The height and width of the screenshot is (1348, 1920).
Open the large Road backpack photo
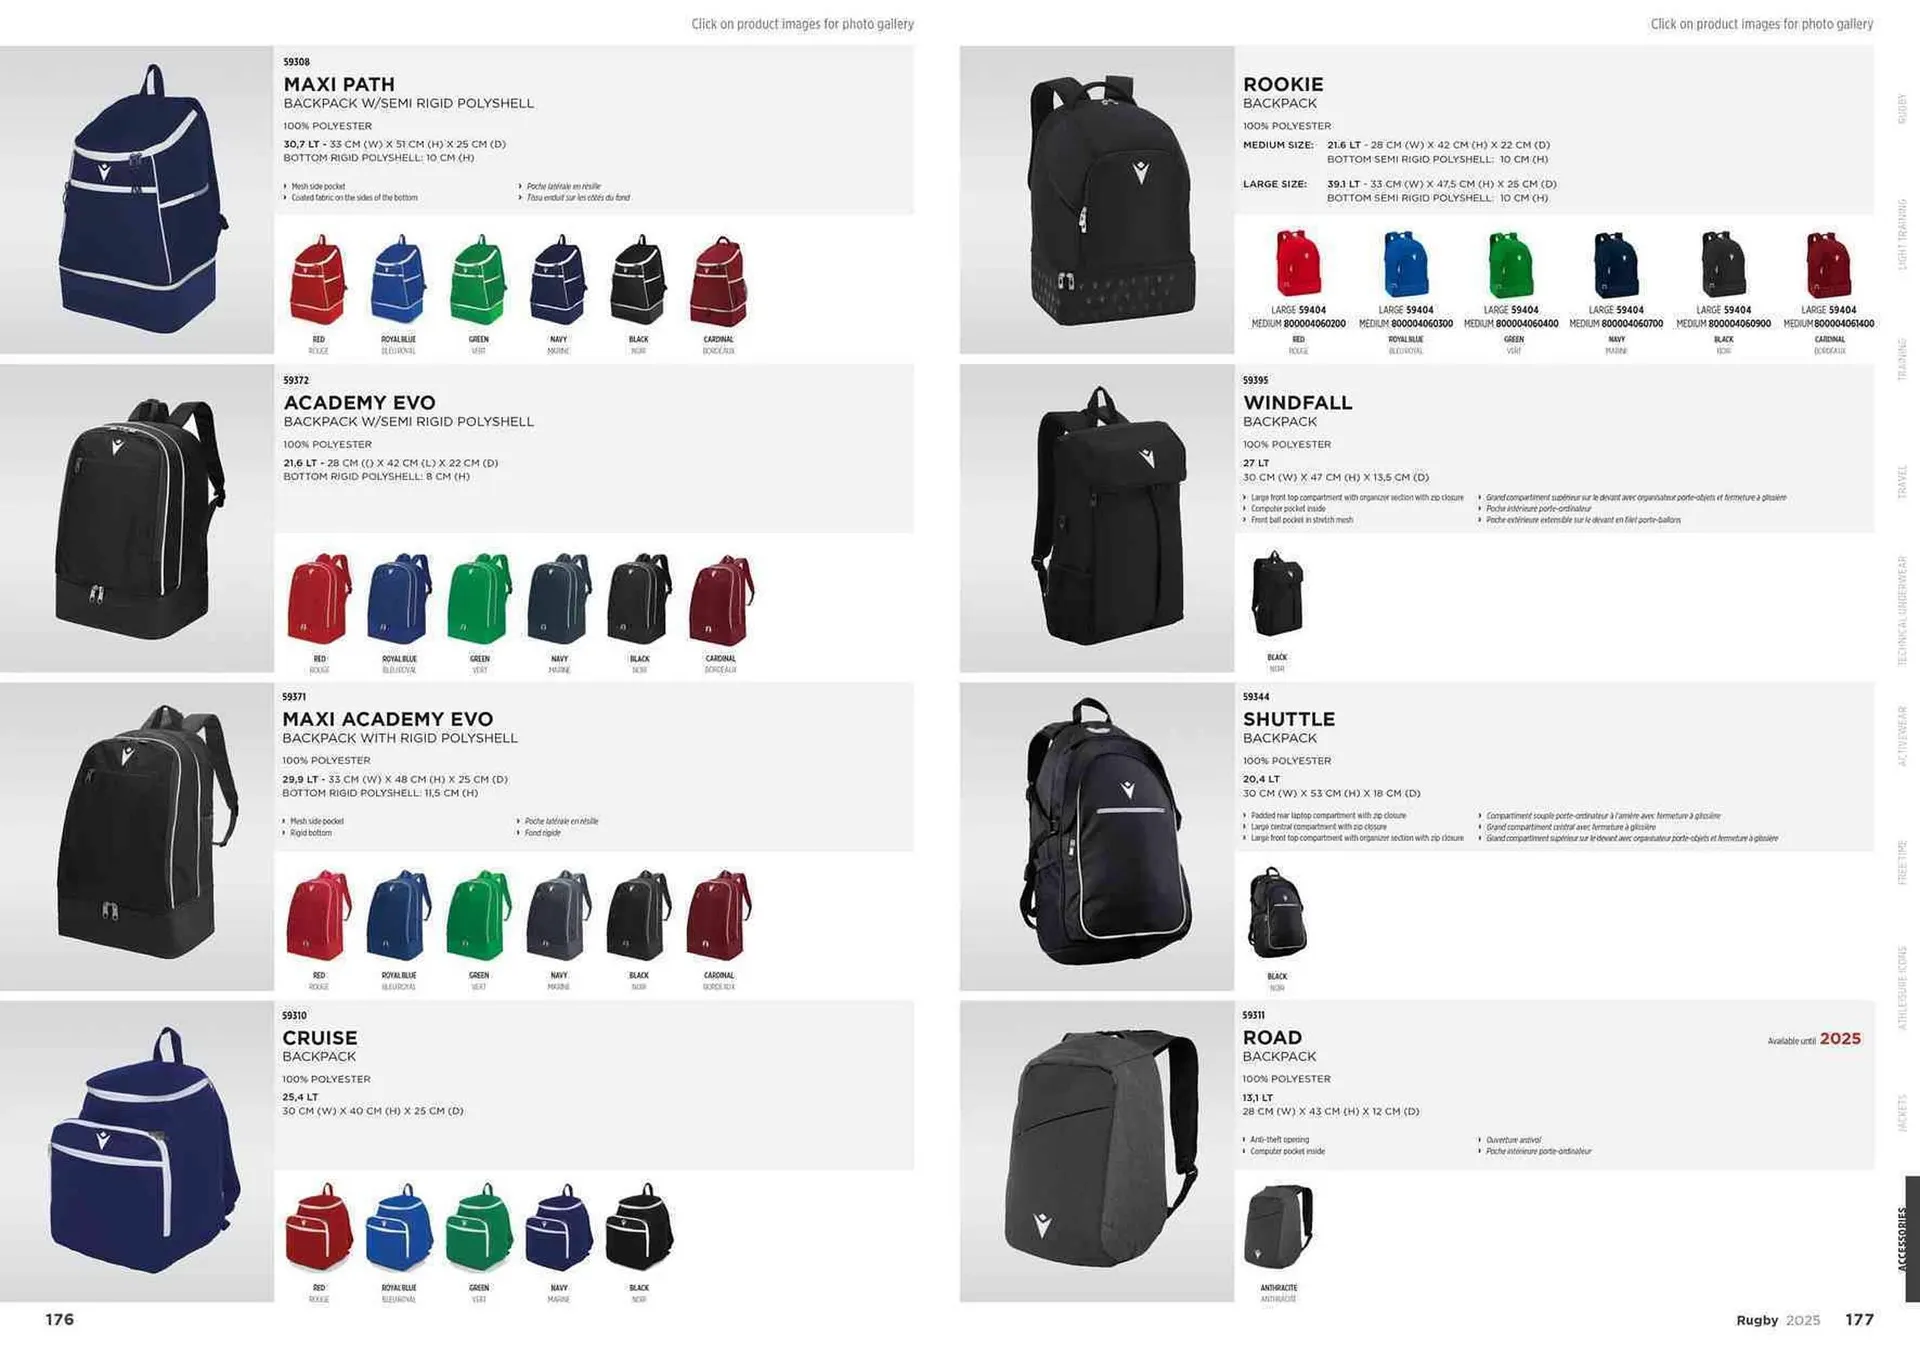1097,1151
